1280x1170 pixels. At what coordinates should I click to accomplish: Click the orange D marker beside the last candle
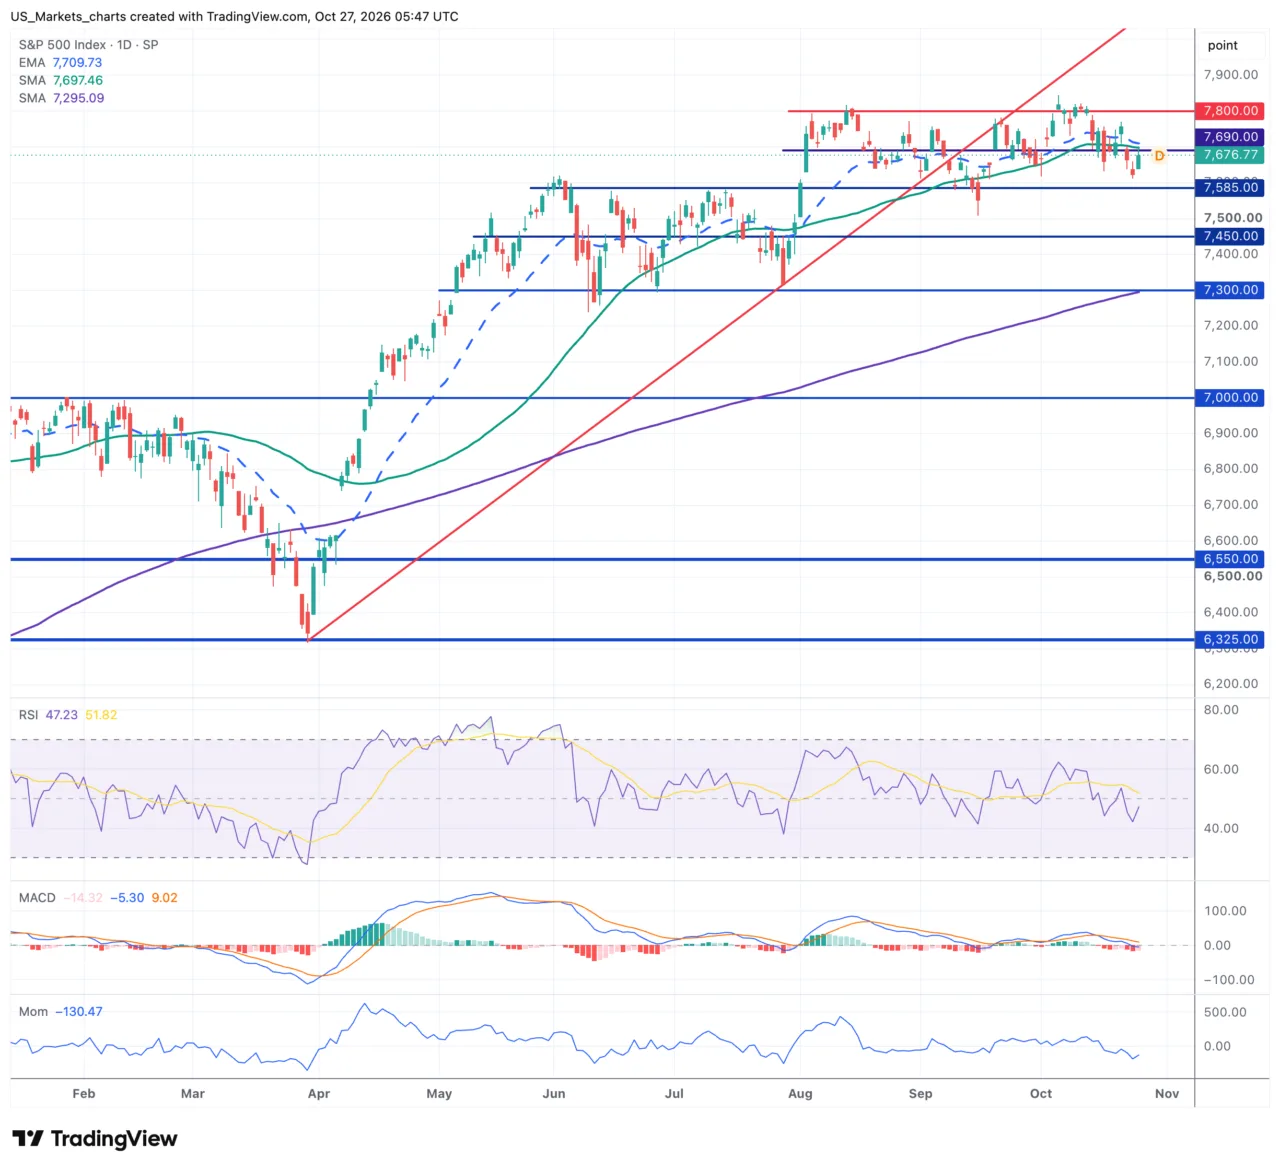click(x=1159, y=156)
